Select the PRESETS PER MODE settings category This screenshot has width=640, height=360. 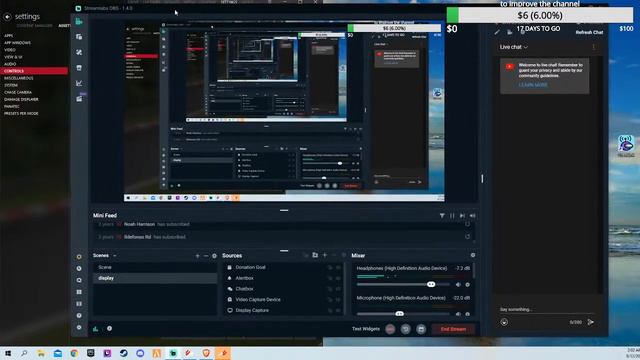click(x=21, y=113)
